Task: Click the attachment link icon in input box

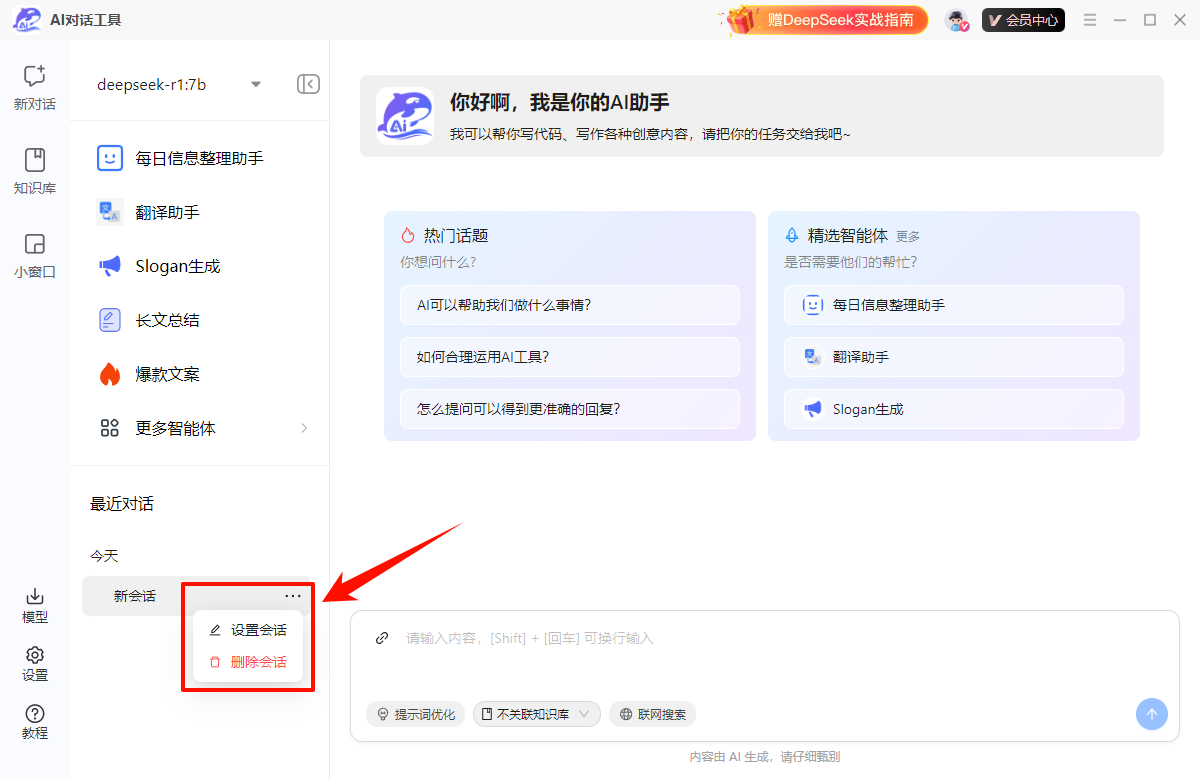Action: (381, 638)
